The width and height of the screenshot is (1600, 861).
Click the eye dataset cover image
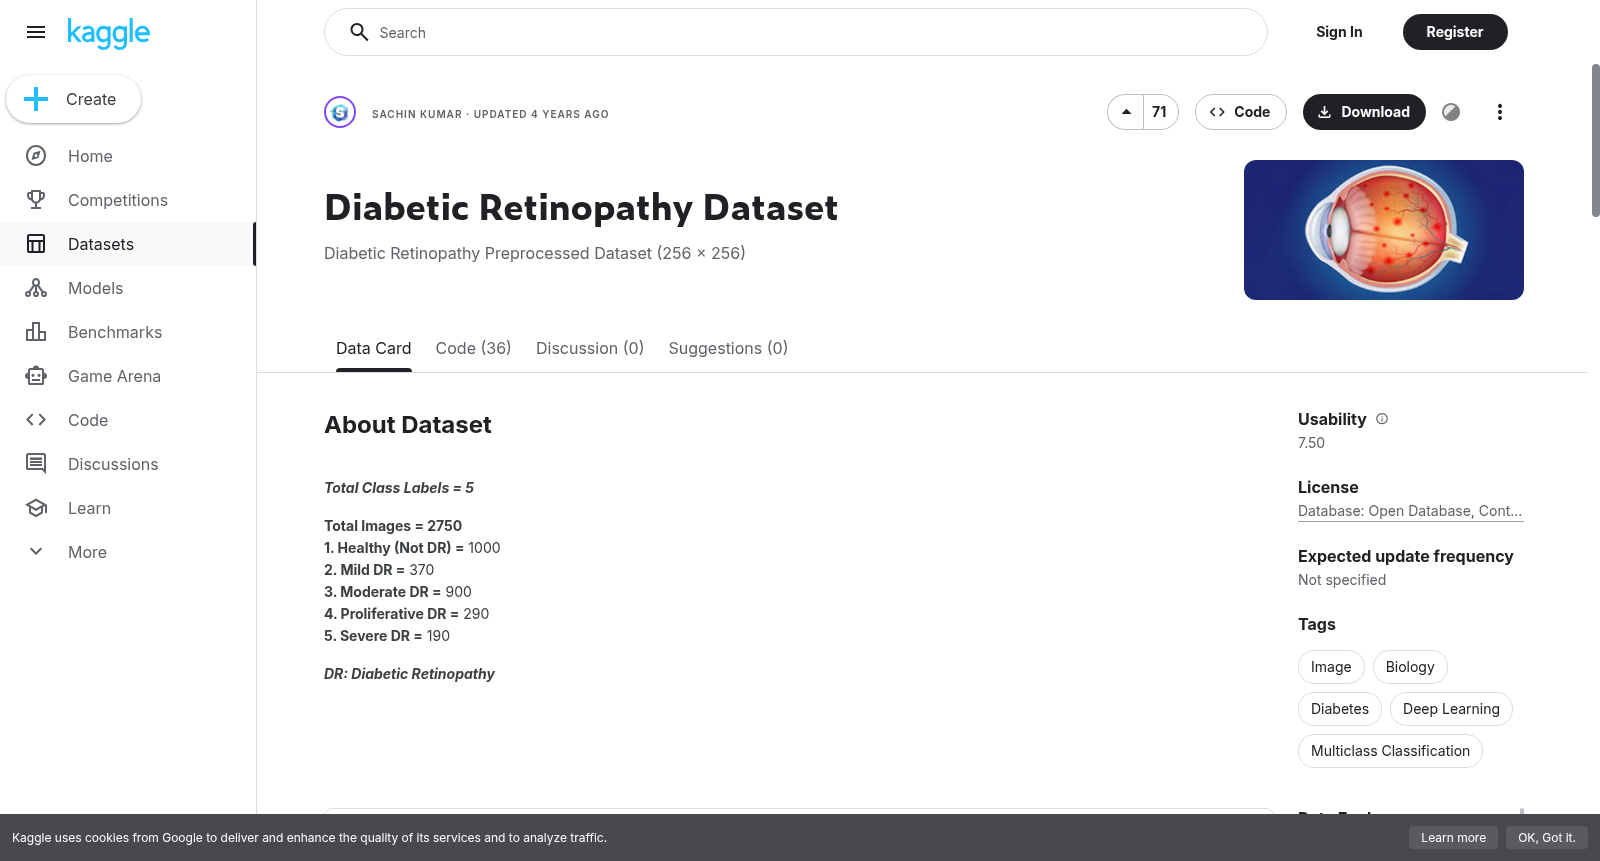pyautogui.click(x=1384, y=230)
